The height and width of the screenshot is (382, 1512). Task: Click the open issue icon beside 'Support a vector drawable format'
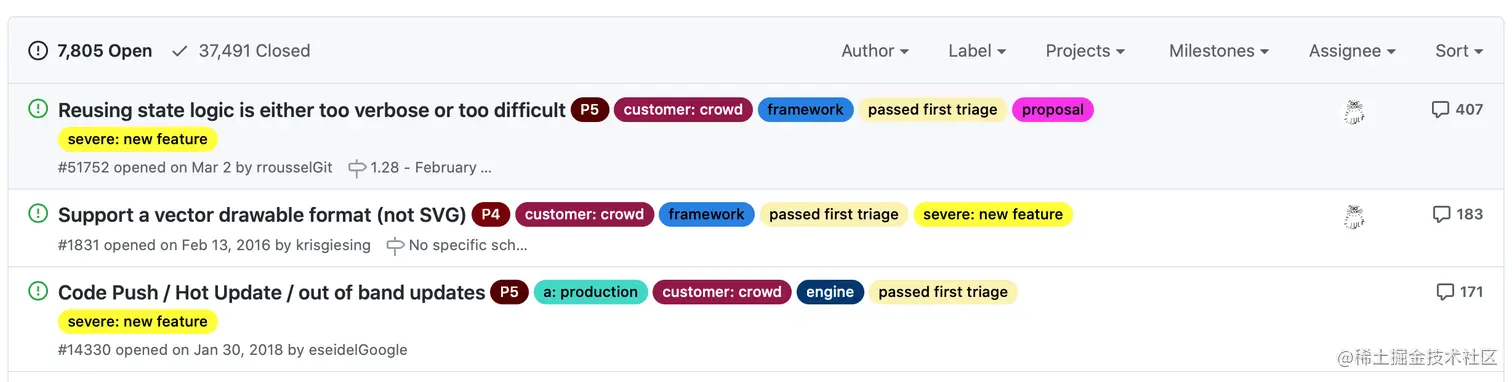(38, 213)
